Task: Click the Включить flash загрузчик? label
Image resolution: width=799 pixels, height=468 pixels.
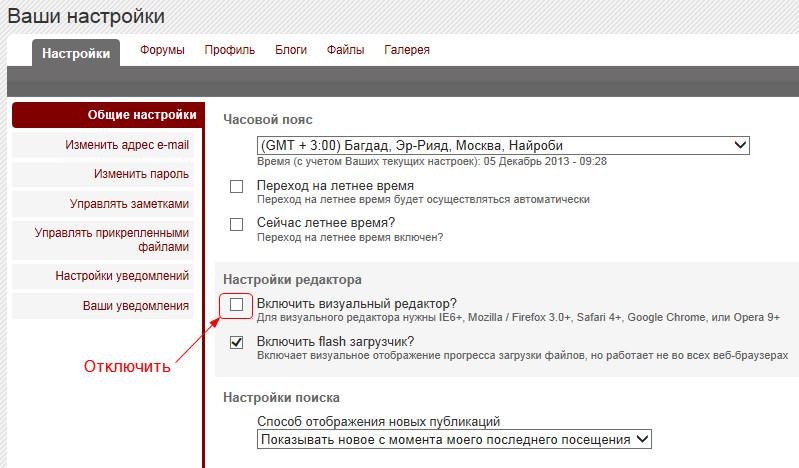Action: click(x=335, y=342)
